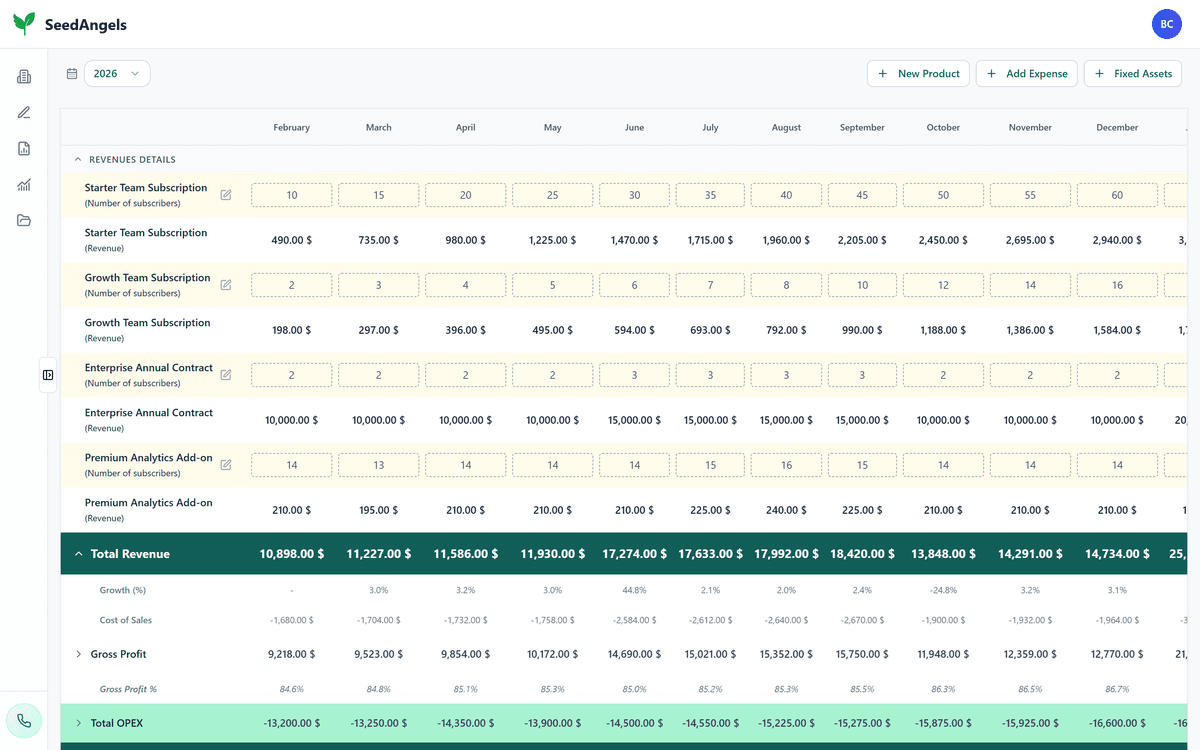The width and height of the screenshot is (1200, 750).
Task: Click the New Product button
Action: [x=918, y=74]
